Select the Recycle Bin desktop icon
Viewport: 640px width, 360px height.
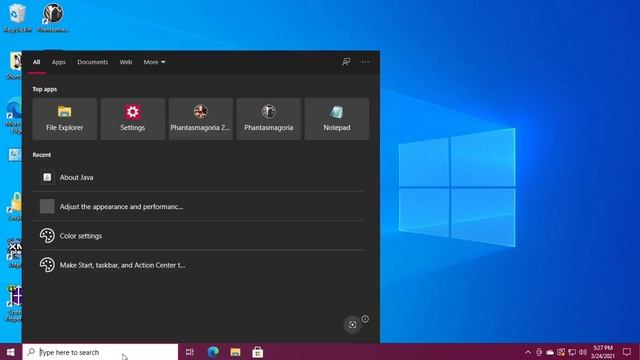coord(17,18)
